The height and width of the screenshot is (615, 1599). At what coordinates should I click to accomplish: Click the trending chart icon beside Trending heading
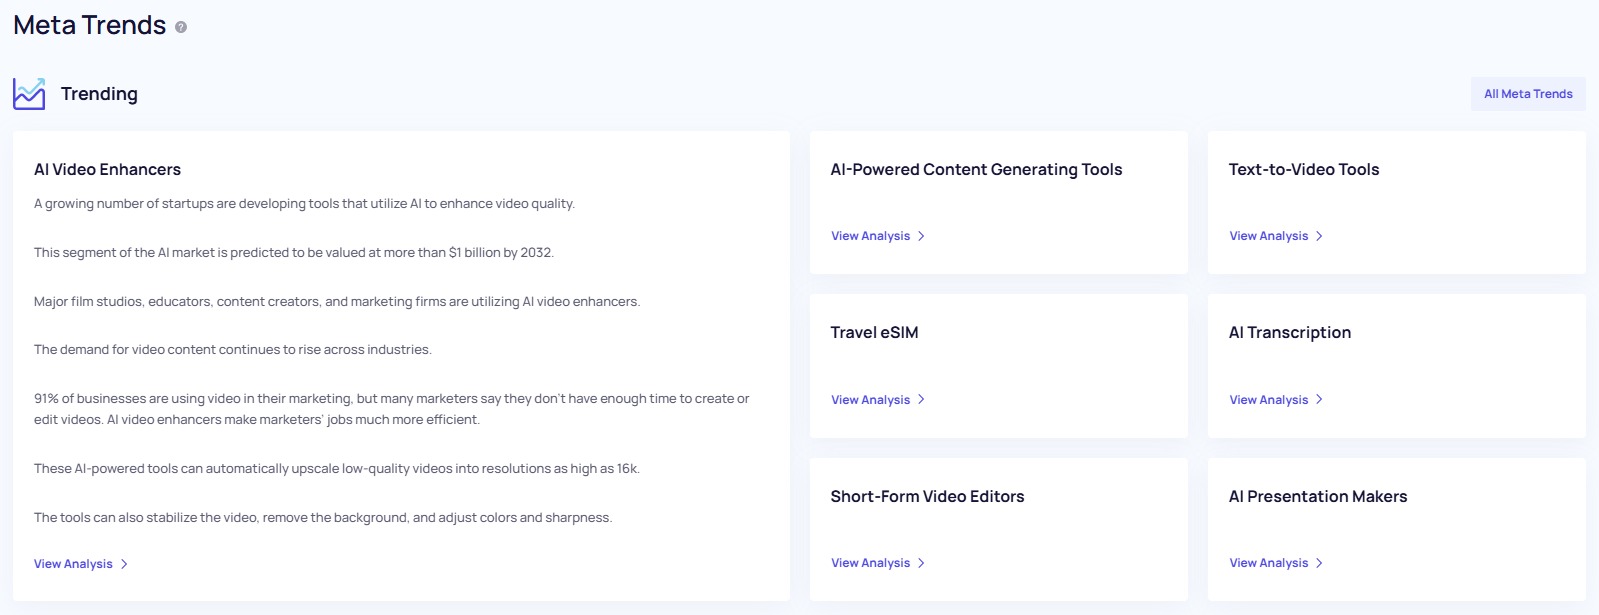pos(29,93)
